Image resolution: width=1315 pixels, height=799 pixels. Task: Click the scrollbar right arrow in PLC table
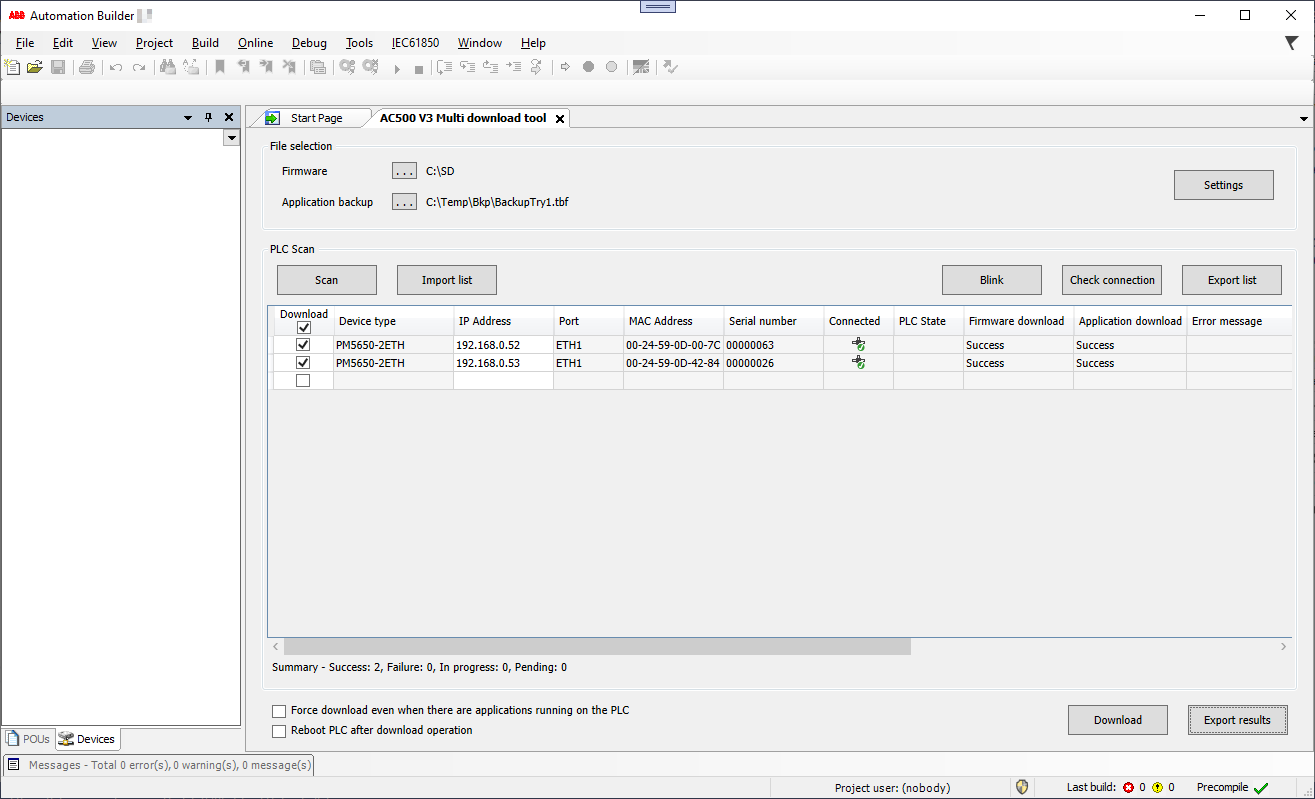1284,647
